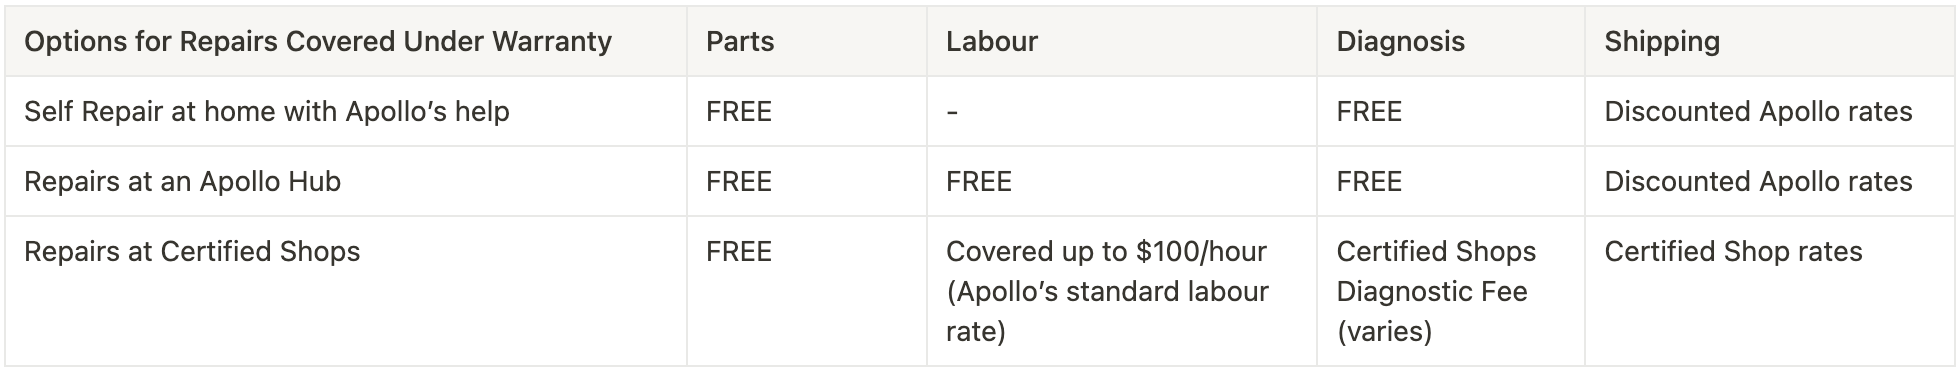This screenshot has height=368, width=1958.
Task: Select 'Self Repair at home' row label
Action: (x=267, y=111)
